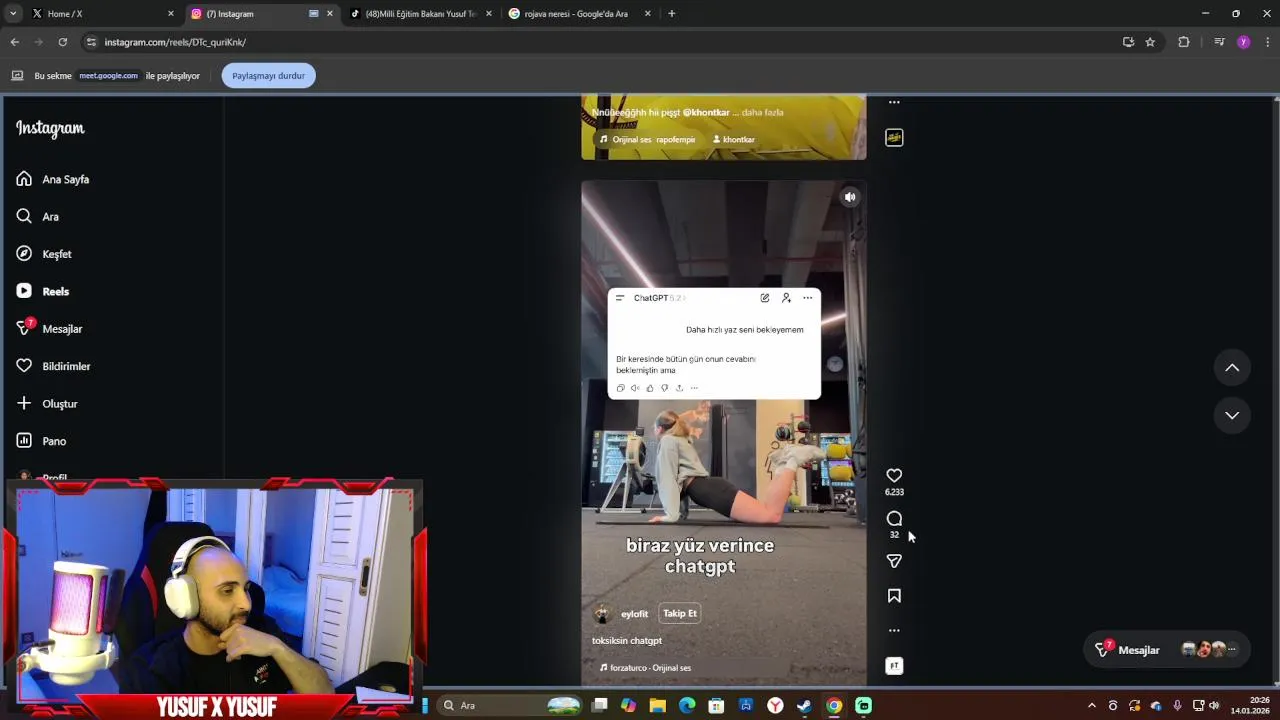Share the reel via send icon

click(x=894, y=561)
